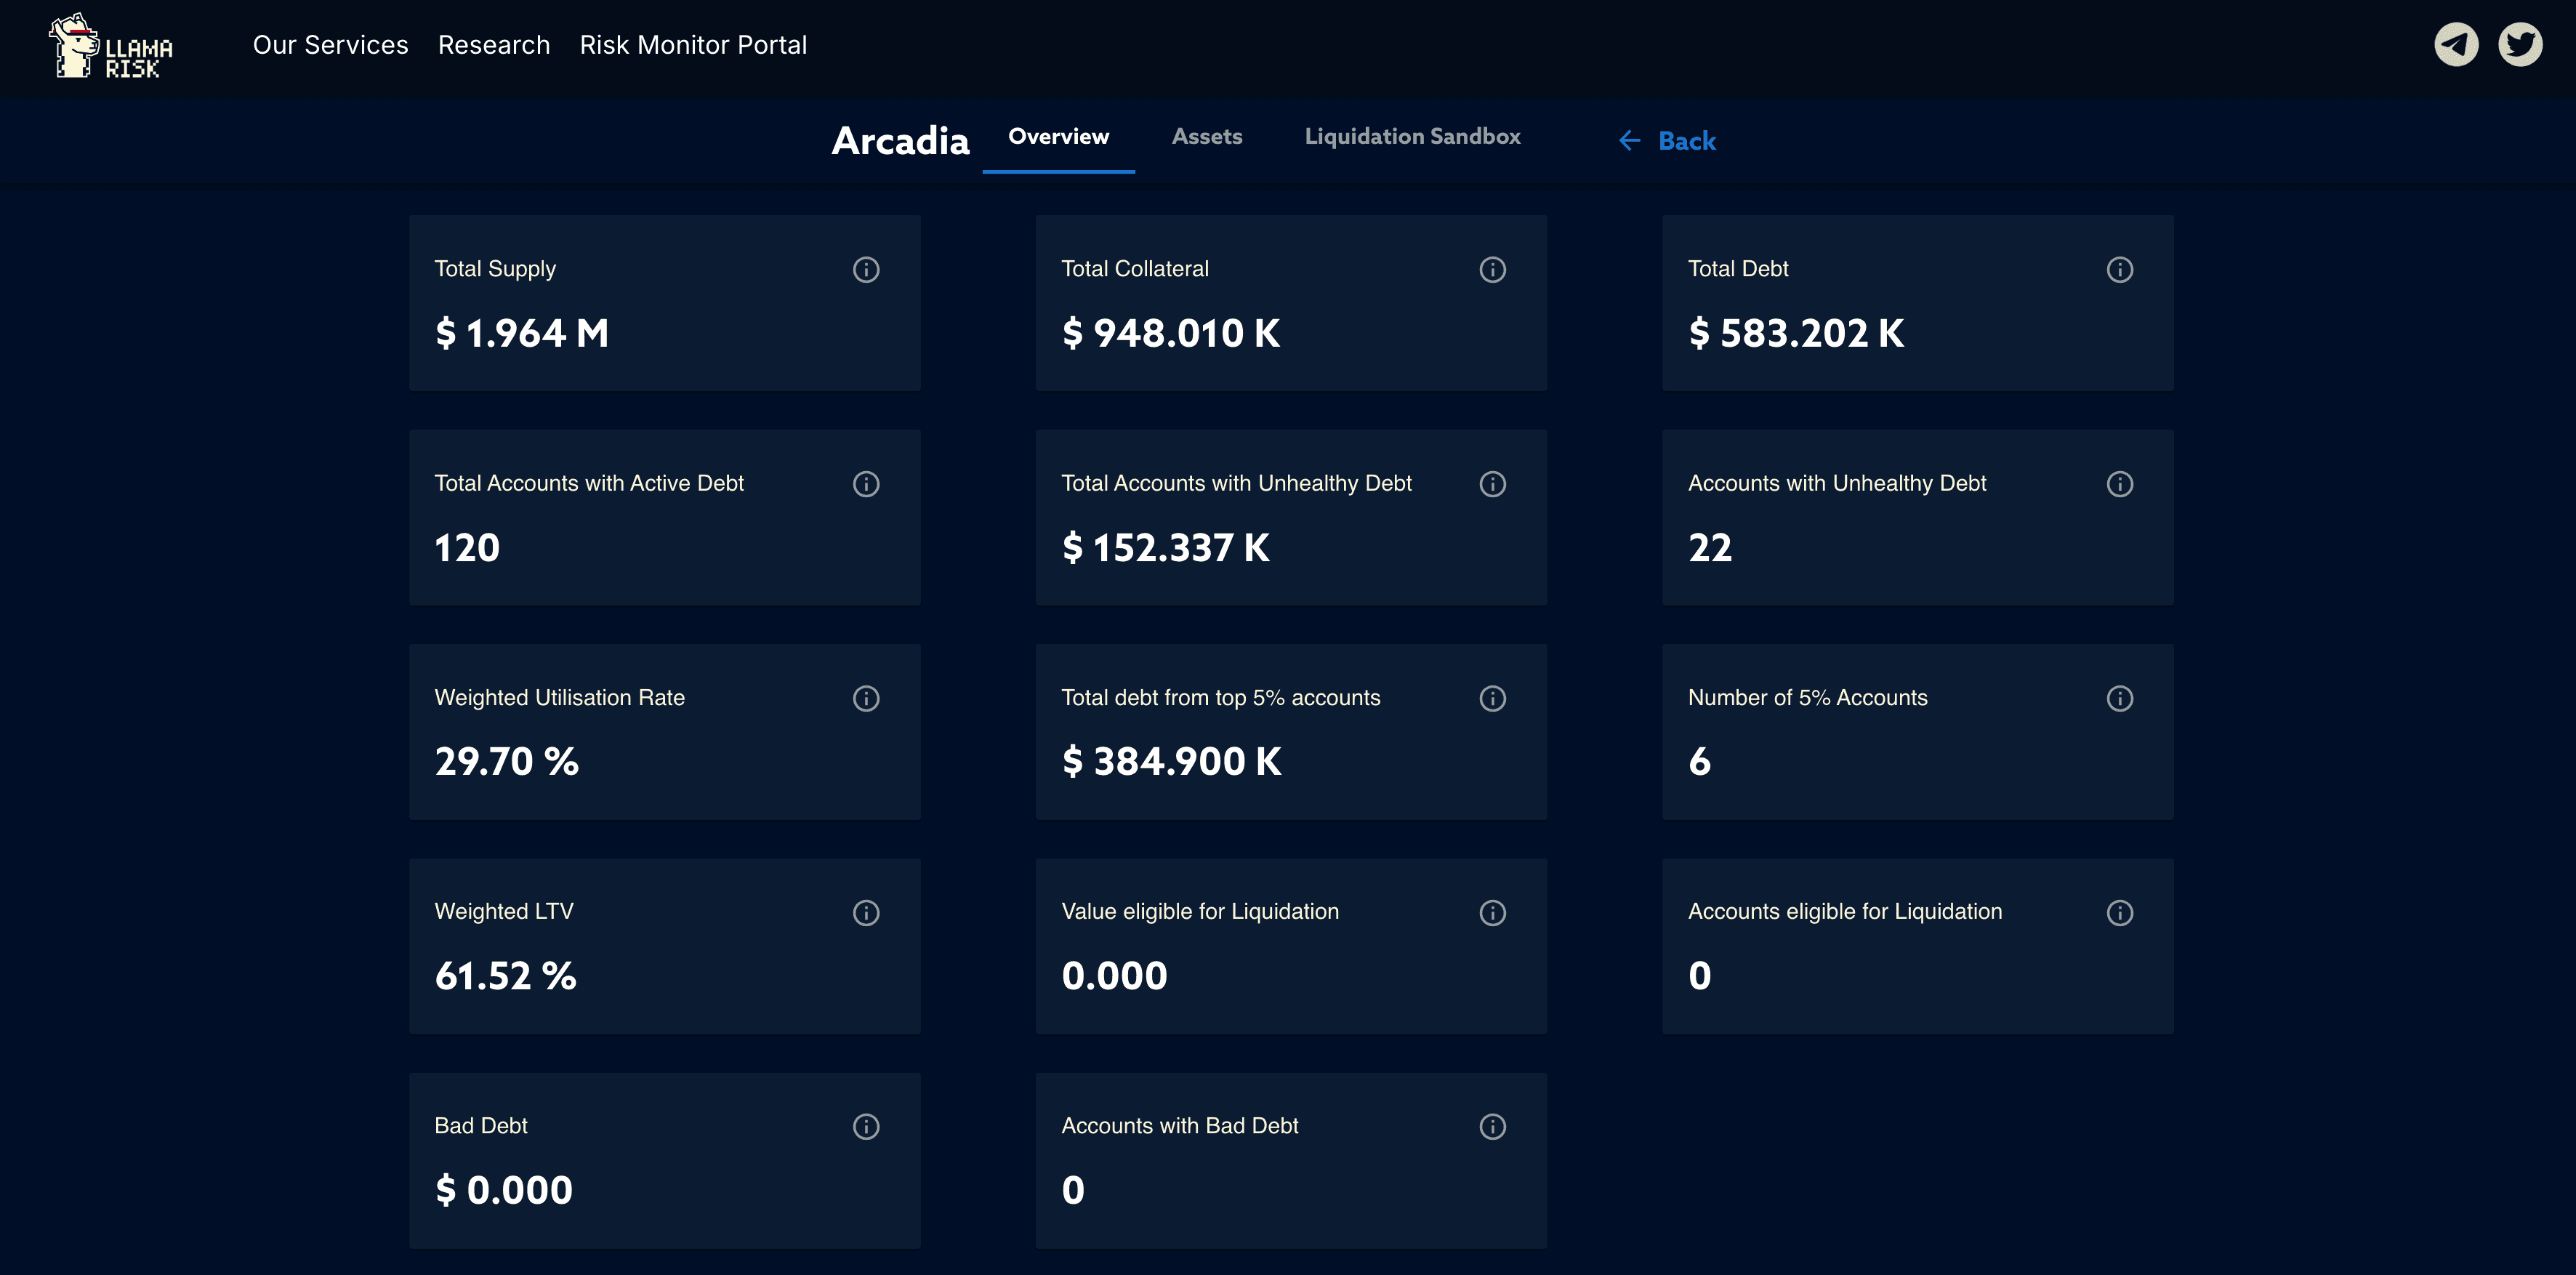Show info for Total Accounts with Active Debt

(866, 484)
